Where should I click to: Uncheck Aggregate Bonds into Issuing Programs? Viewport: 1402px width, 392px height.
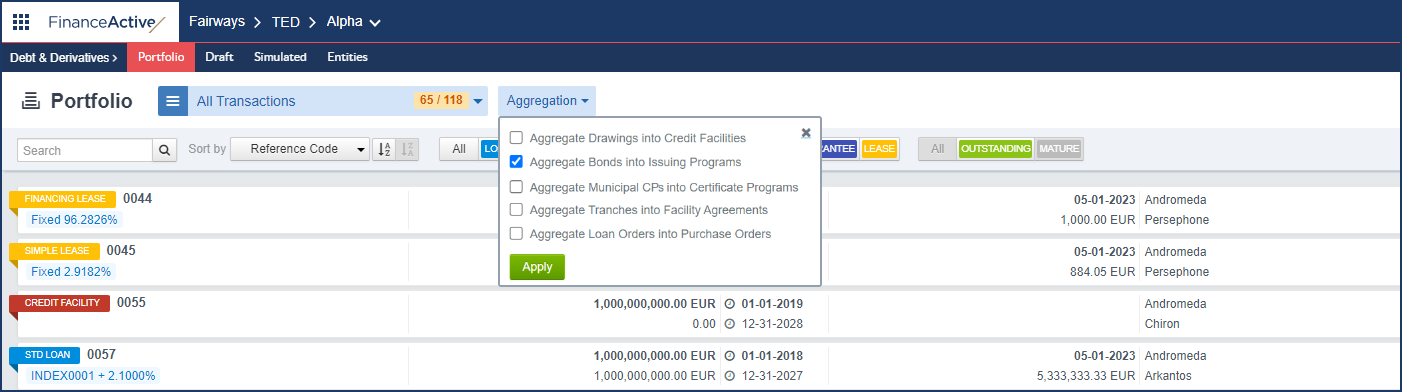(516, 162)
